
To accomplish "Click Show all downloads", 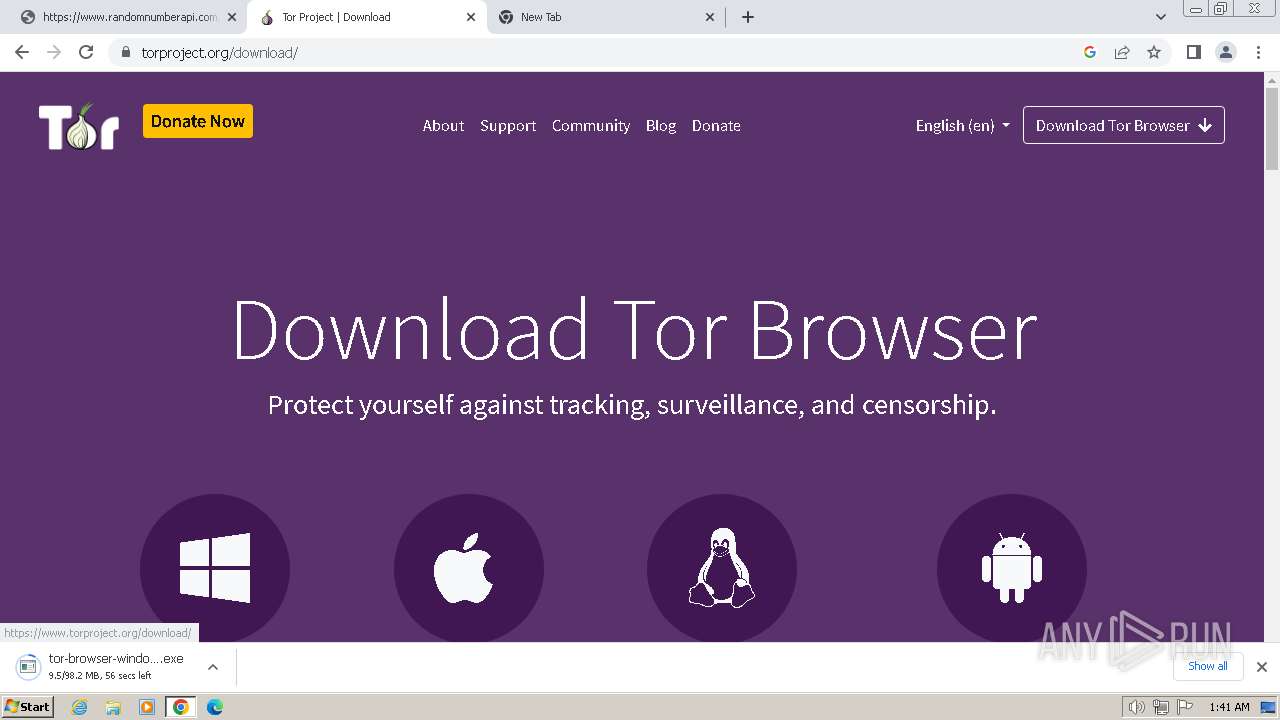I will pyautogui.click(x=1208, y=666).
